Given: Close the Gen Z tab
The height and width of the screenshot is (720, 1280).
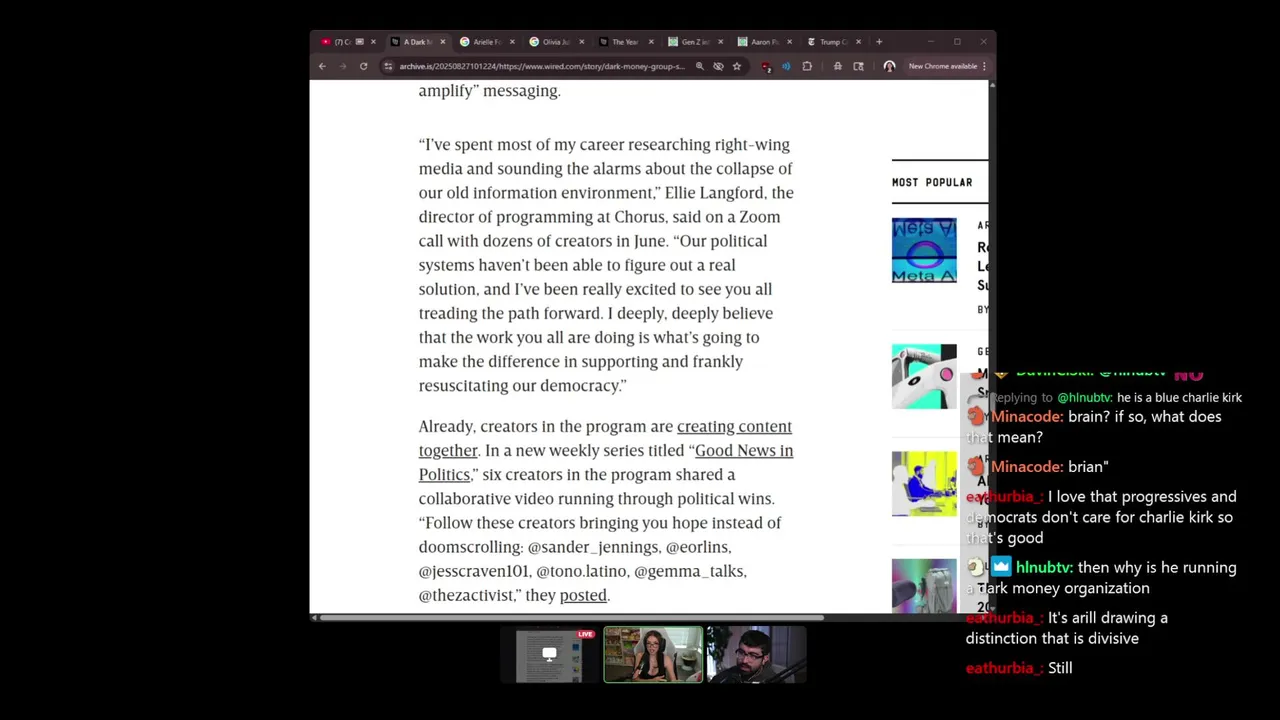Looking at the screenshot, I should pyautogui.click(x=720, y=42).
